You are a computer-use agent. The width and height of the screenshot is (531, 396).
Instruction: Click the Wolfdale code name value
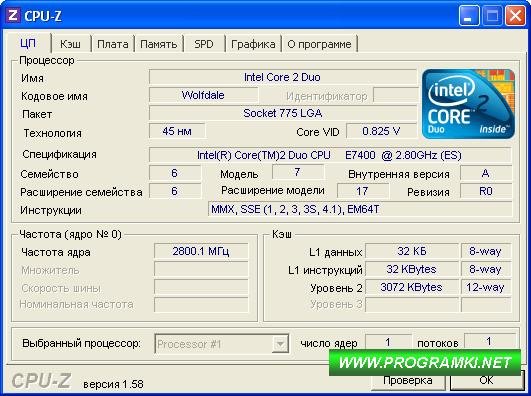[203, 95]
